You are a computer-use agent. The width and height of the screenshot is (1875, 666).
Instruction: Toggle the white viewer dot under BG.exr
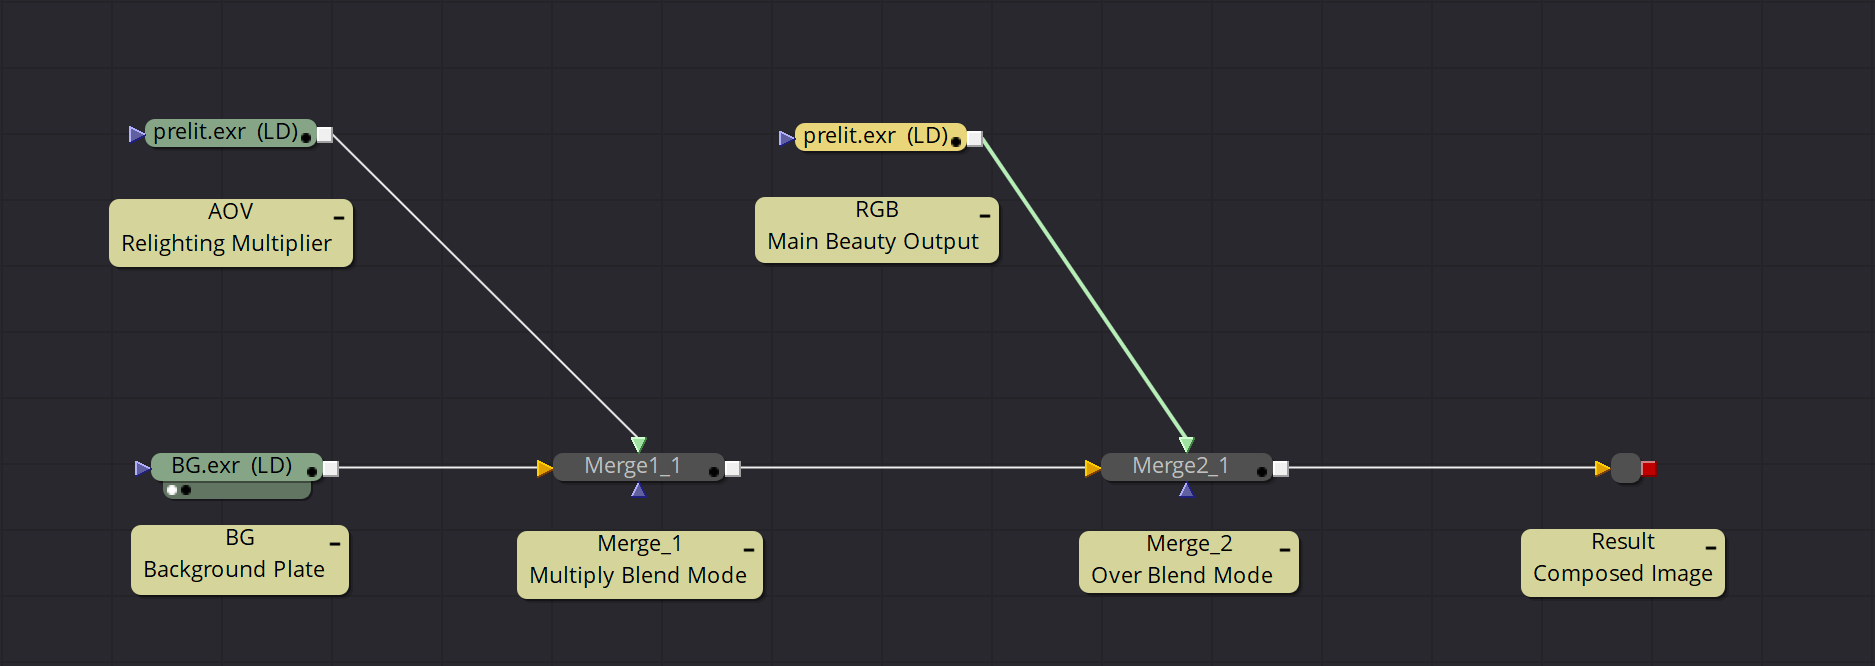tap(172, 490)
